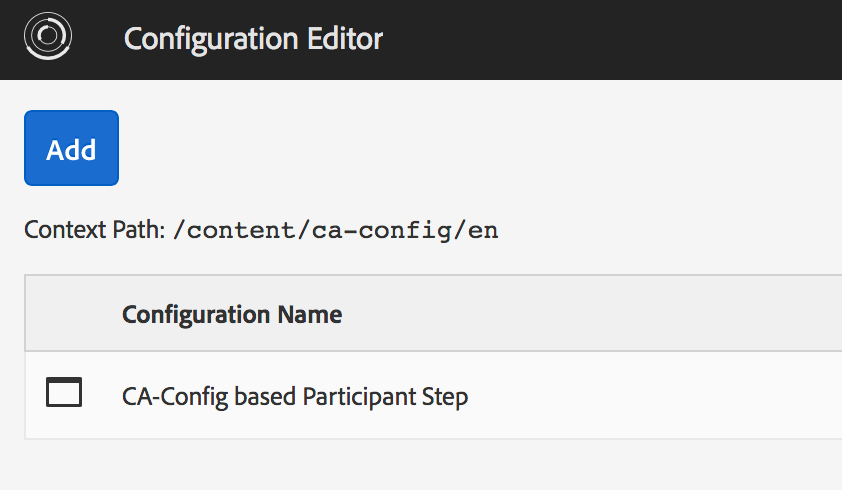
Task: Click the Configuration Editor title
Action: 253,39
